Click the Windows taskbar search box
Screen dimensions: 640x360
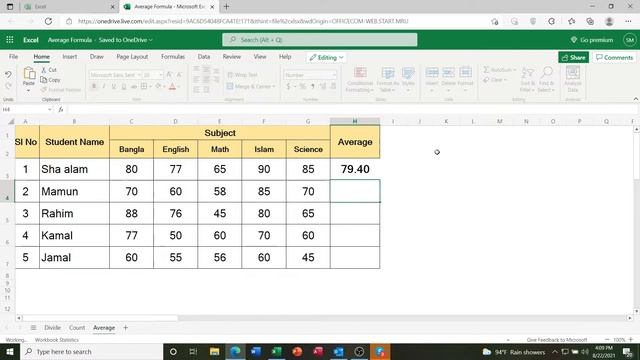click(x=91, y=351)
